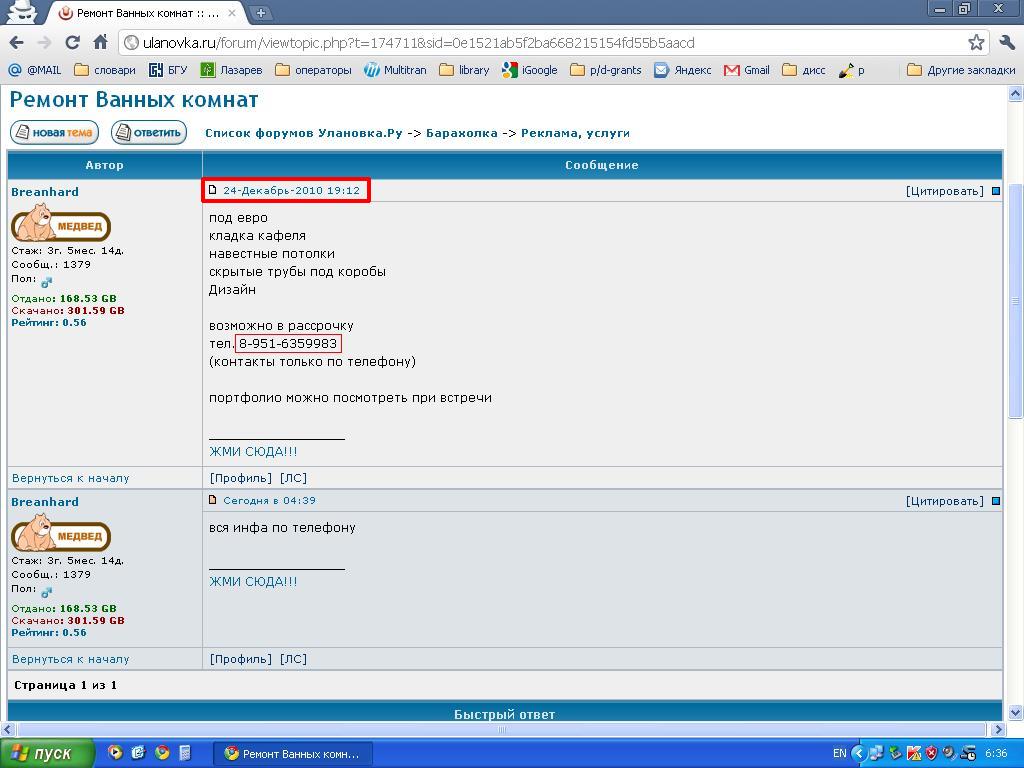This screenshot has width=1024, height=768.
Task: Reload the page with refresh icon
Action: pos(72,43)
